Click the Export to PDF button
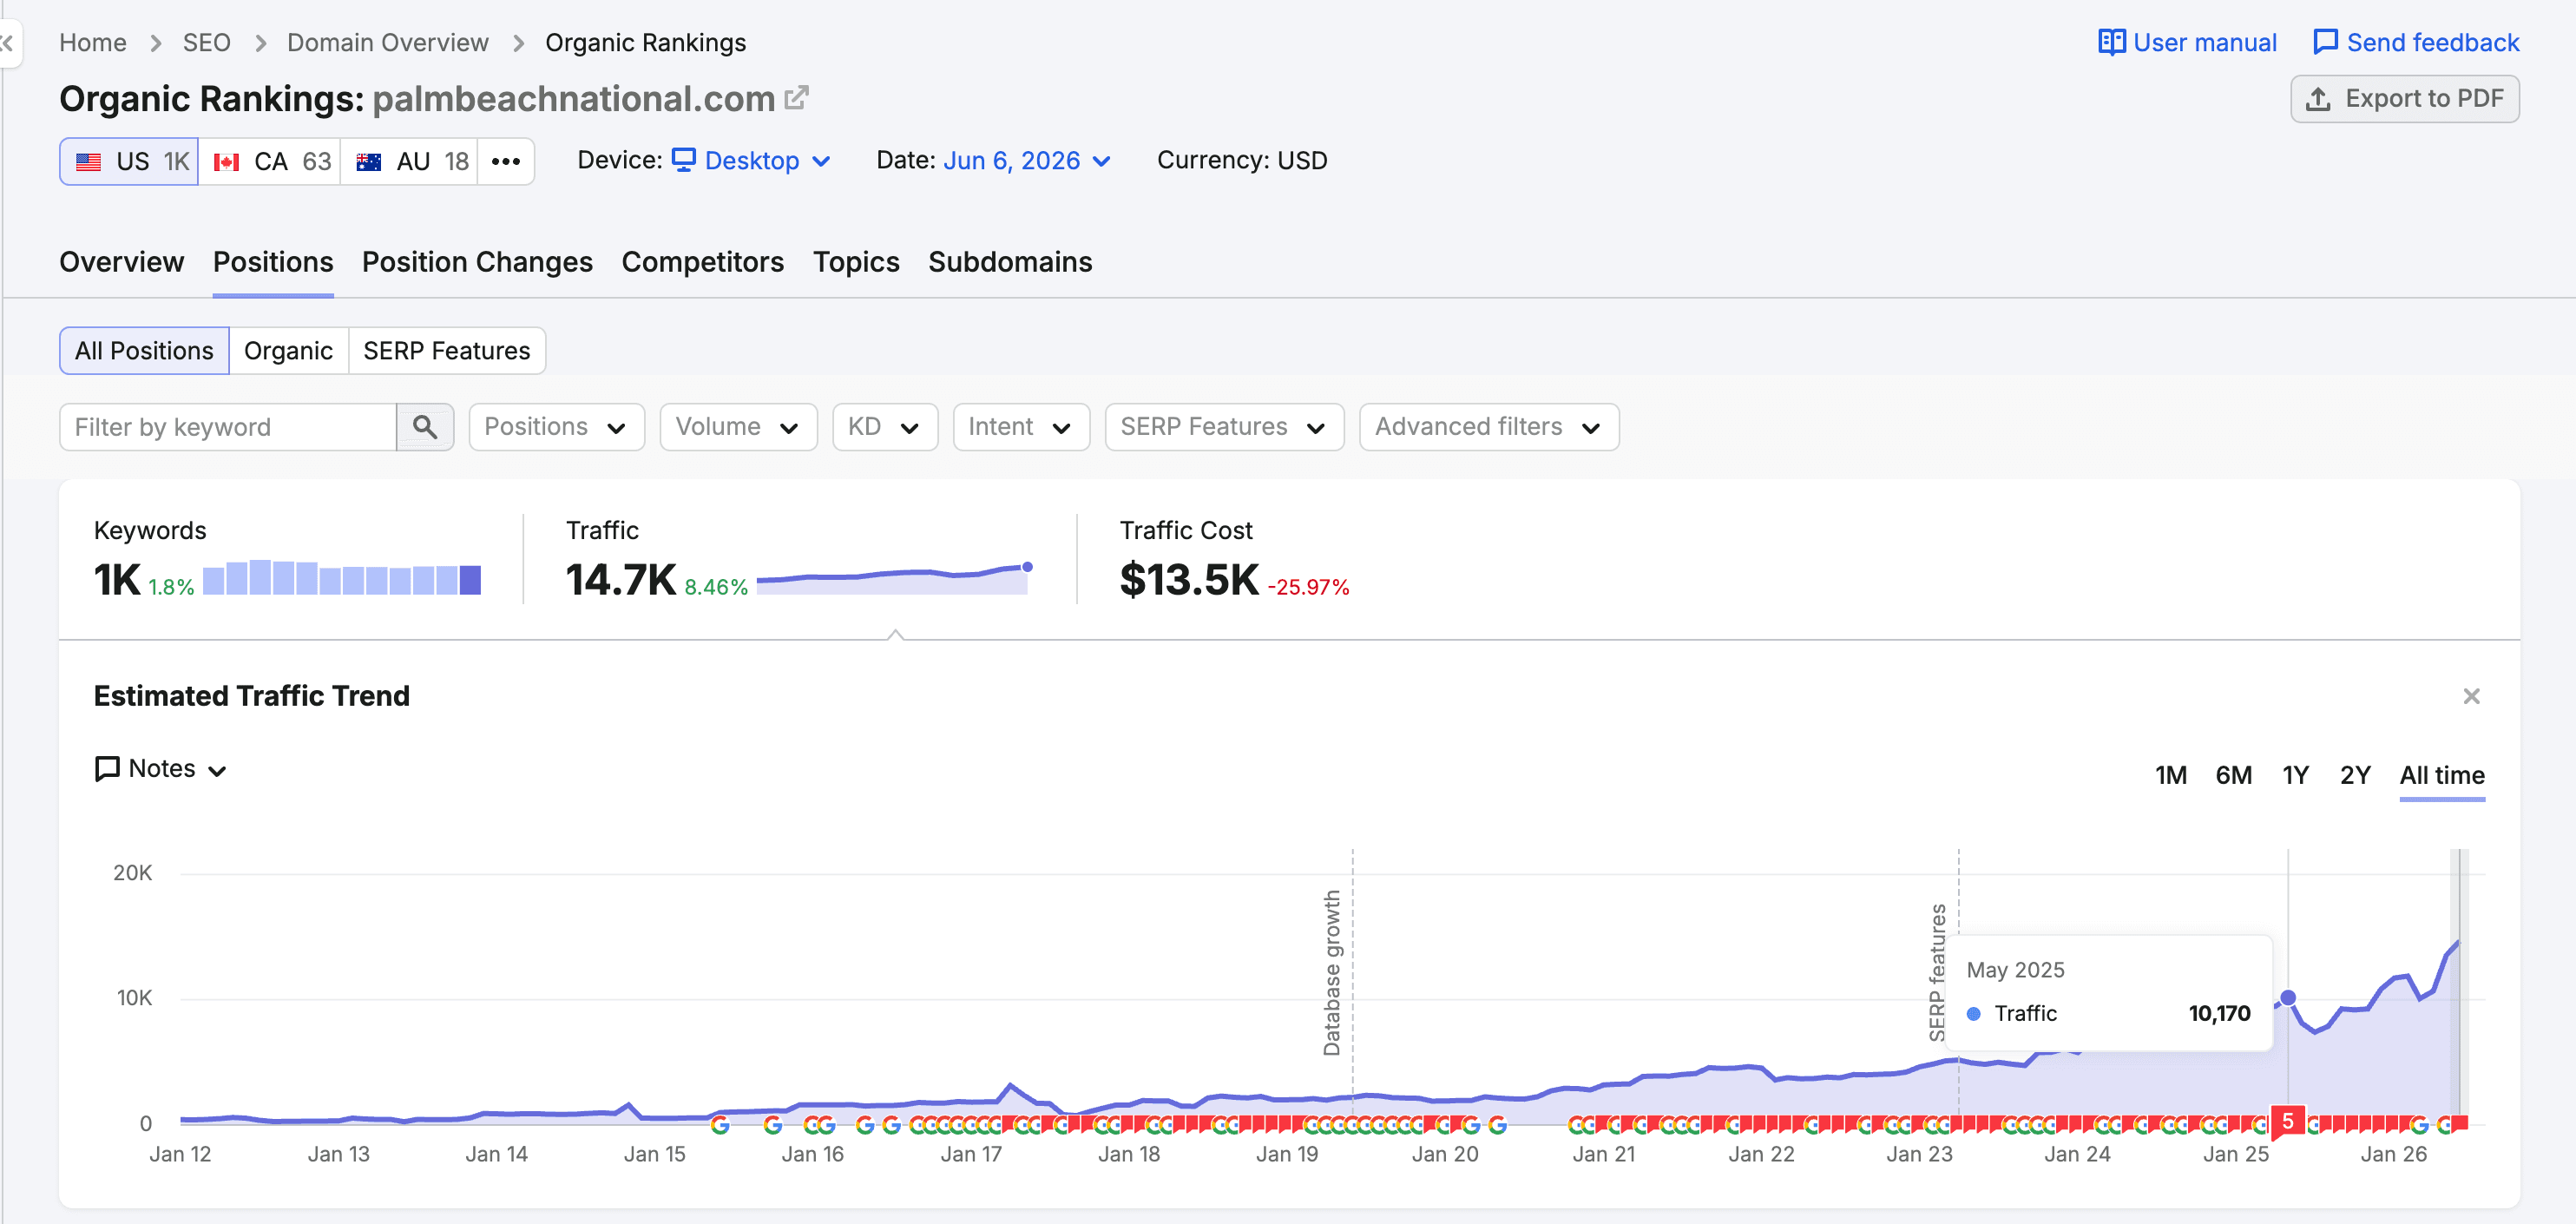Image resolution: width=2576 pixels, height=1224 pixels. tap(2404, 99)
